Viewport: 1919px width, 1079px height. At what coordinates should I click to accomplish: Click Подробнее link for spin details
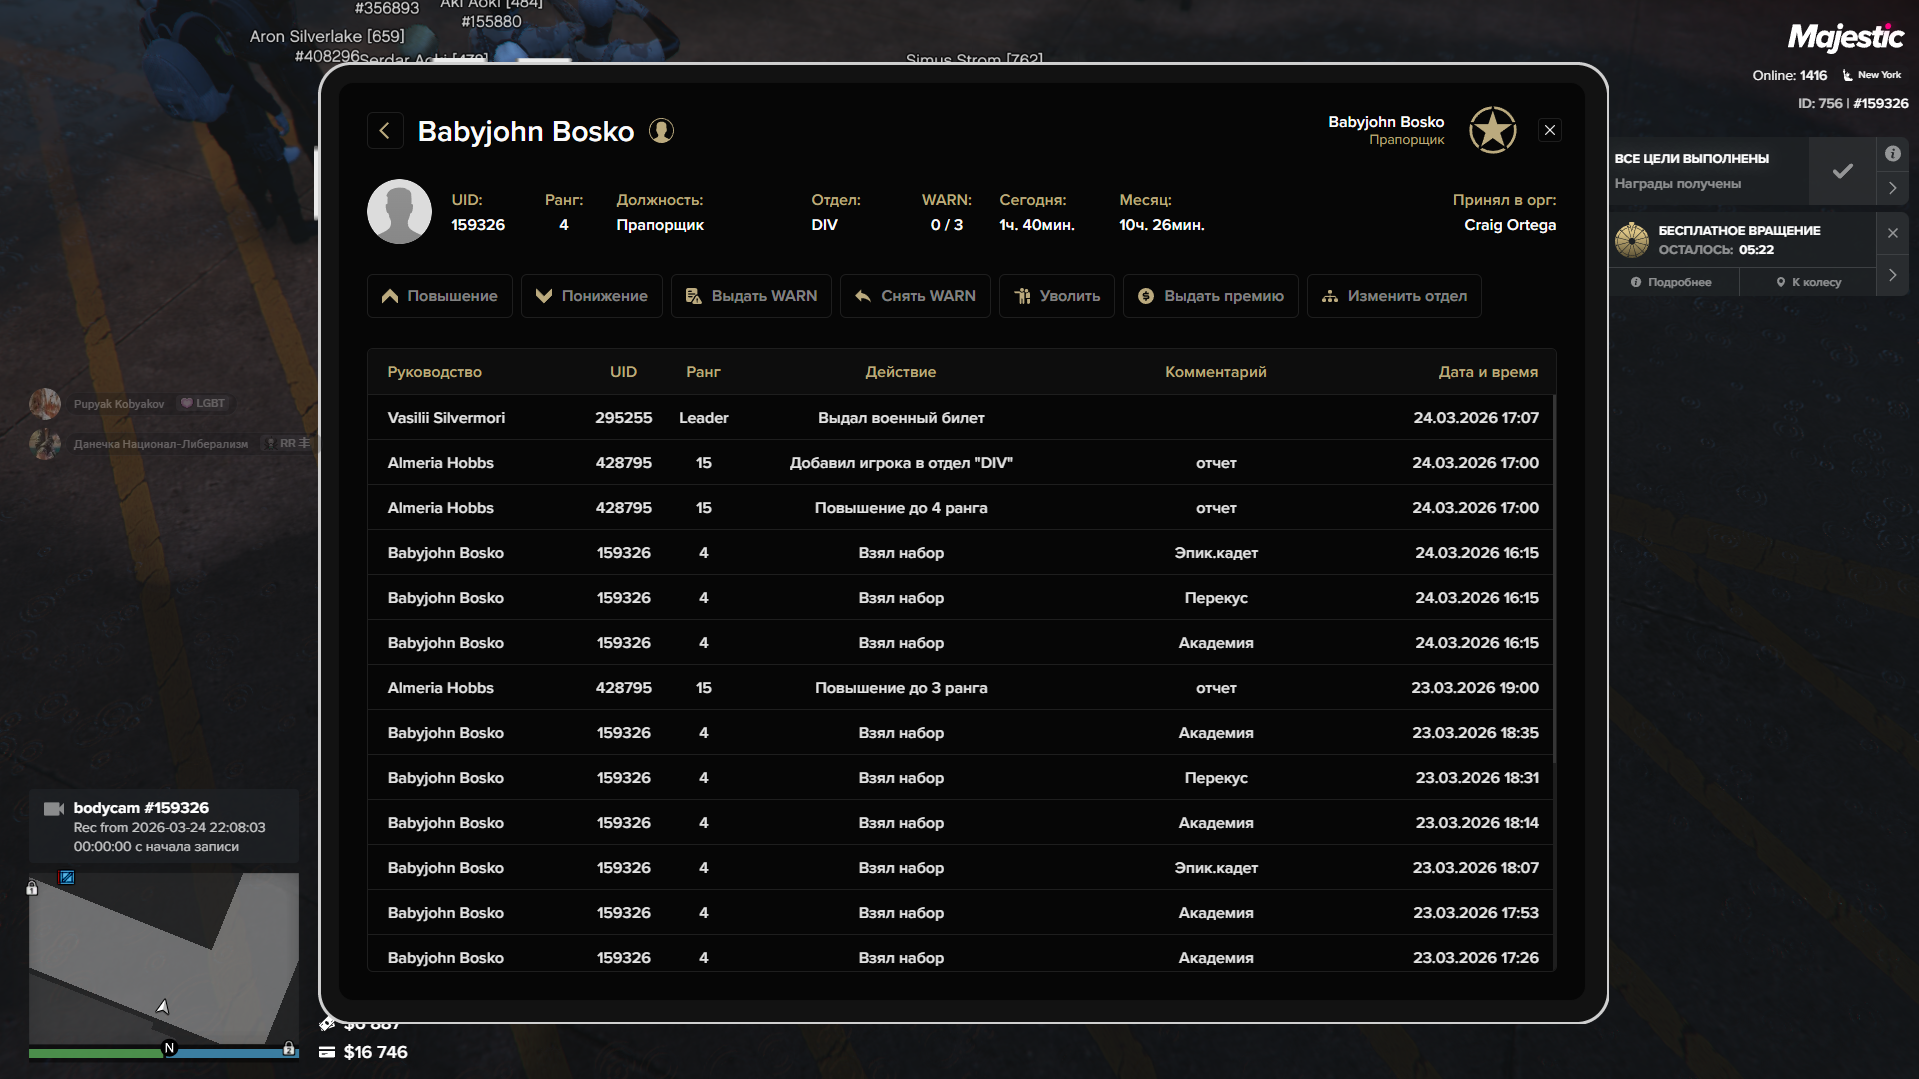coord(1671,282)
